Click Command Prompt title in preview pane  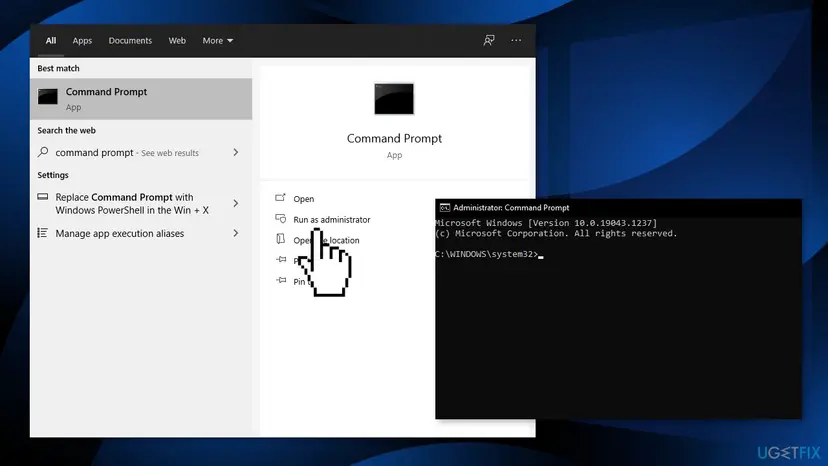tap(394, 138)
